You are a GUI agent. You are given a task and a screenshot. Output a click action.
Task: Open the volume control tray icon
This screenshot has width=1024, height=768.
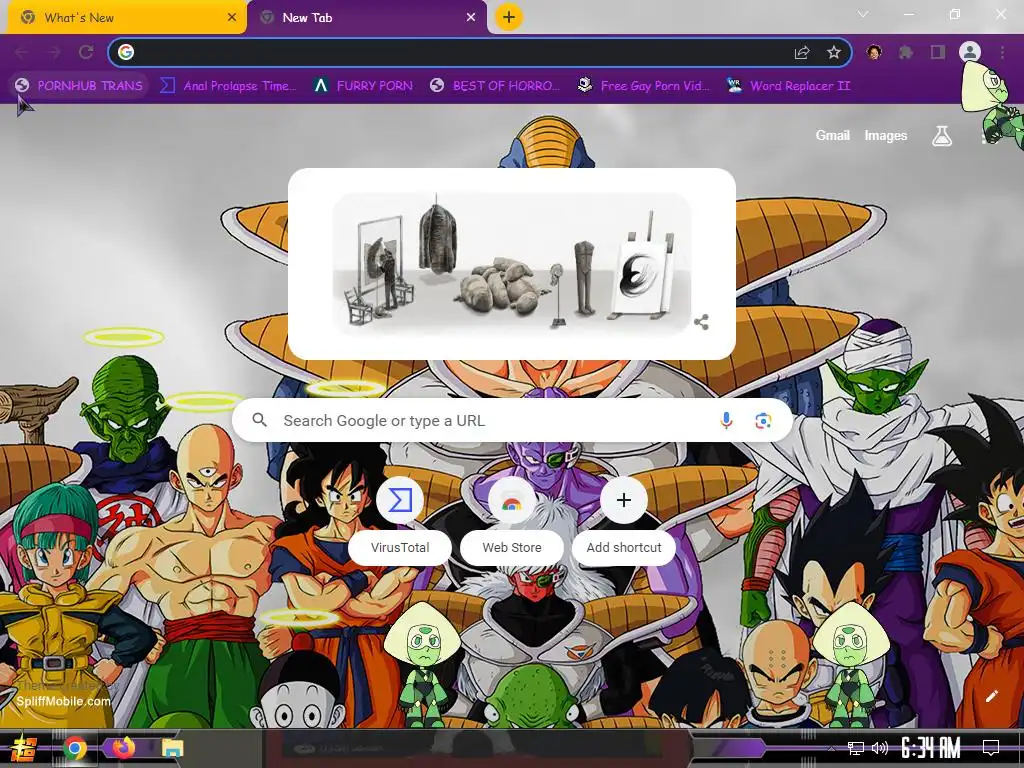click(x=880, y=748)
